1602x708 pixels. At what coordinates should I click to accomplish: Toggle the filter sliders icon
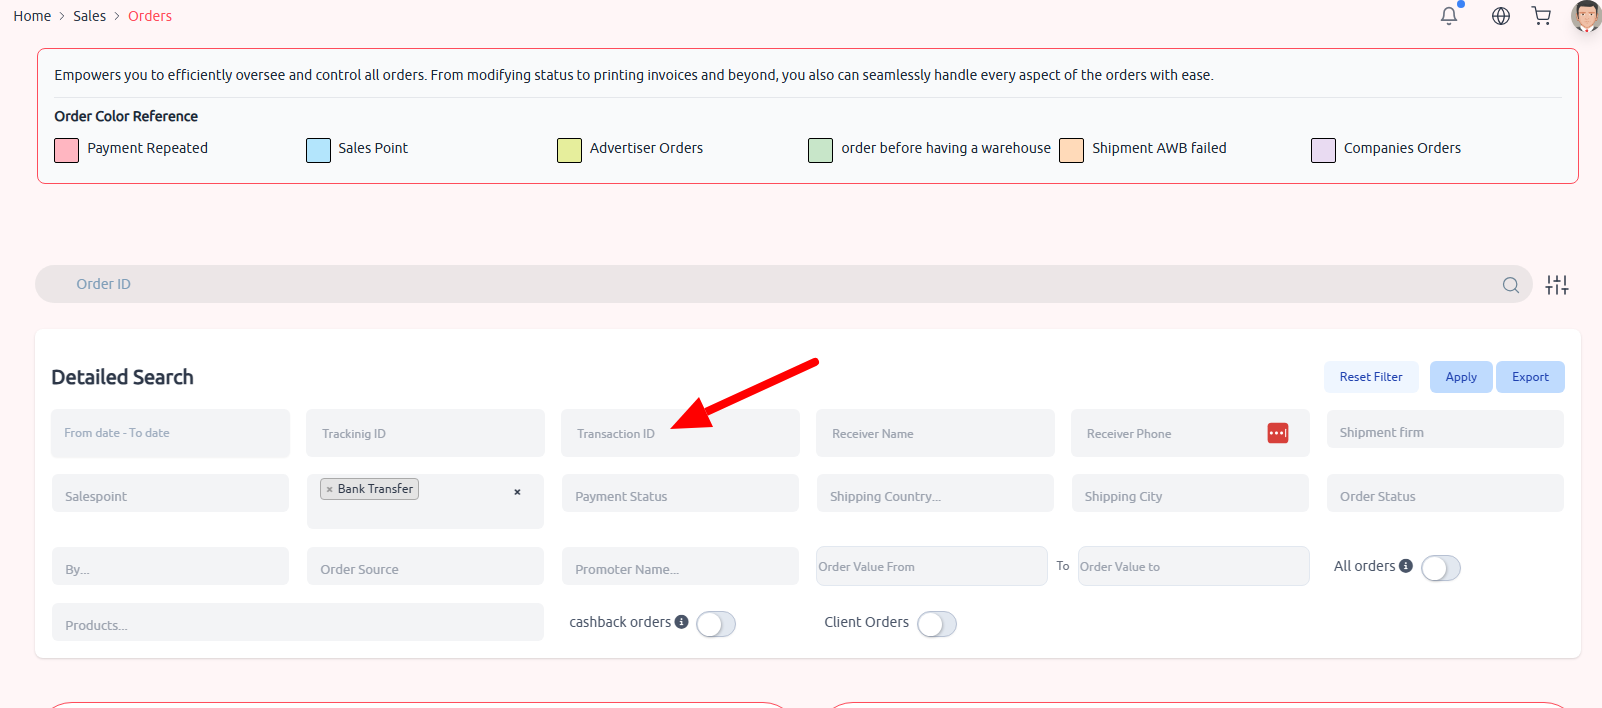(1557, 285)
